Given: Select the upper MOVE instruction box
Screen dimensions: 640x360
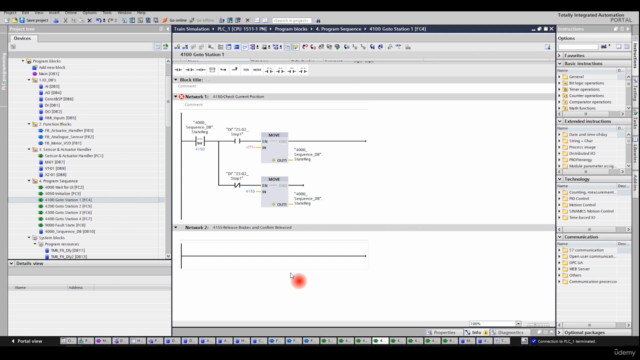Looking at the screenshot, I should point(274,148).
